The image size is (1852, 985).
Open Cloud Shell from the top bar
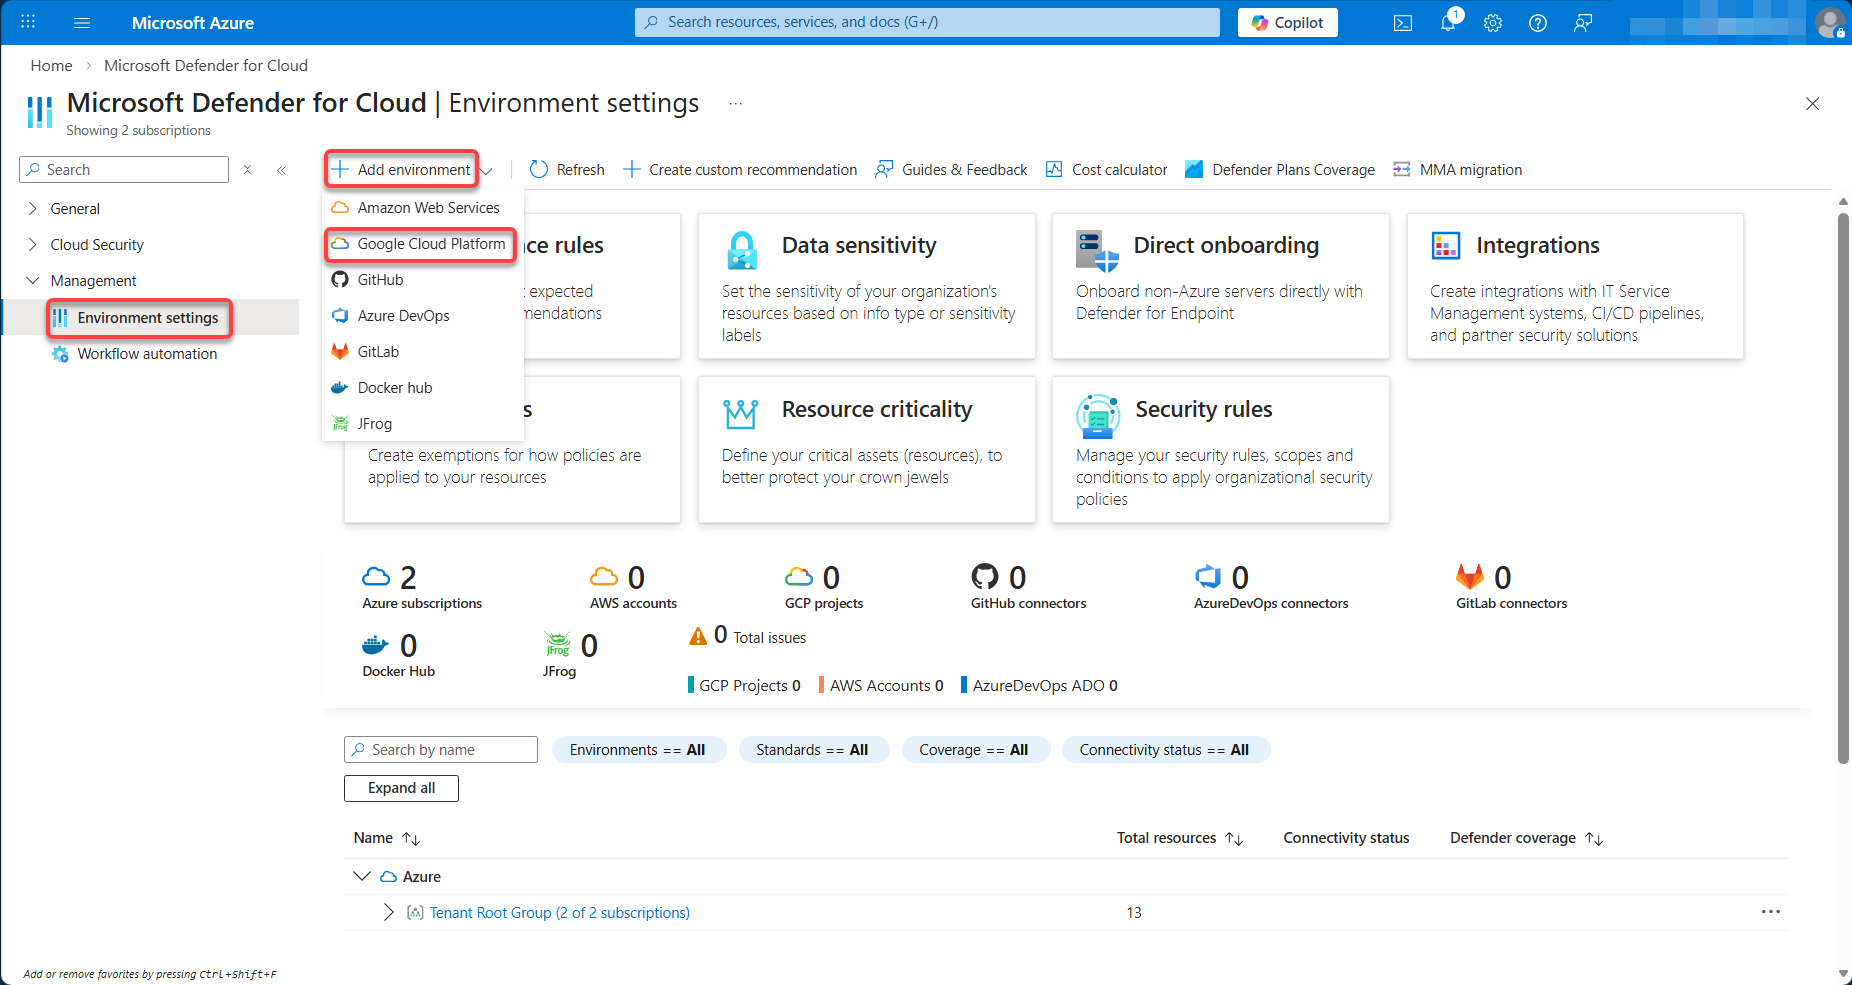(x=1403, y=23)
